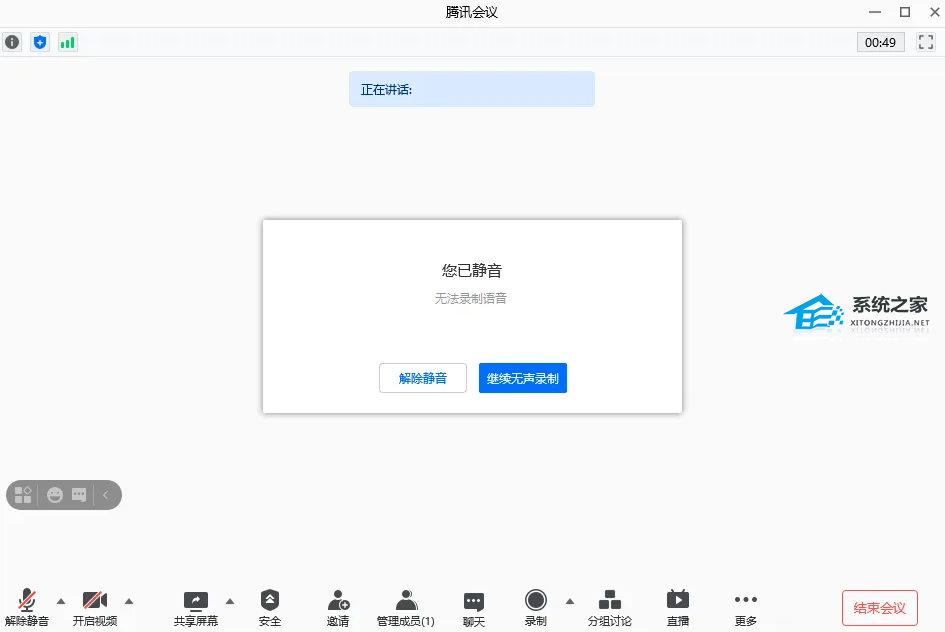Click 结束会议 end meeting button
The image size is (945, 632).
click(880, 608)
